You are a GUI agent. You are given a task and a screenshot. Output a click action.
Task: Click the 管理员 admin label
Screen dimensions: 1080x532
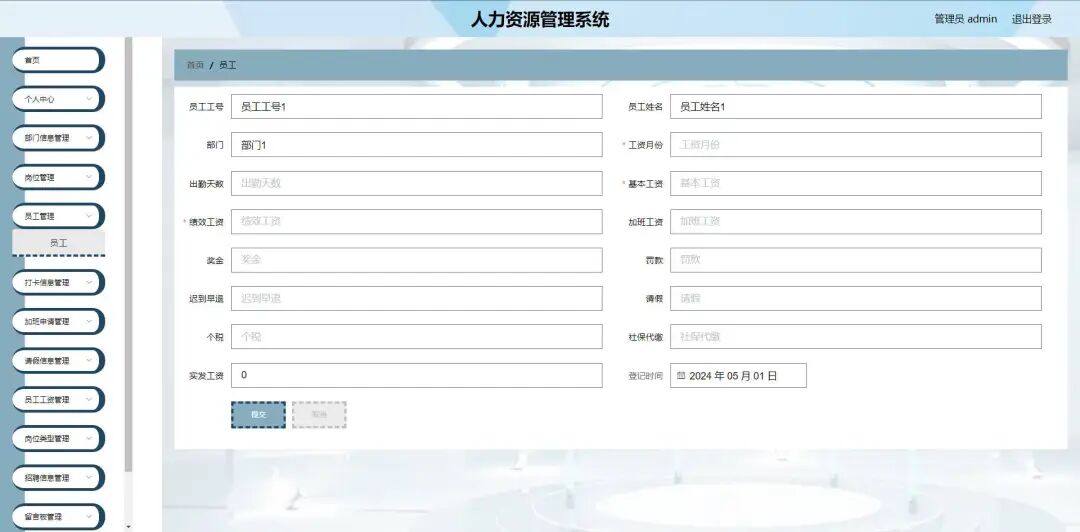965,19
